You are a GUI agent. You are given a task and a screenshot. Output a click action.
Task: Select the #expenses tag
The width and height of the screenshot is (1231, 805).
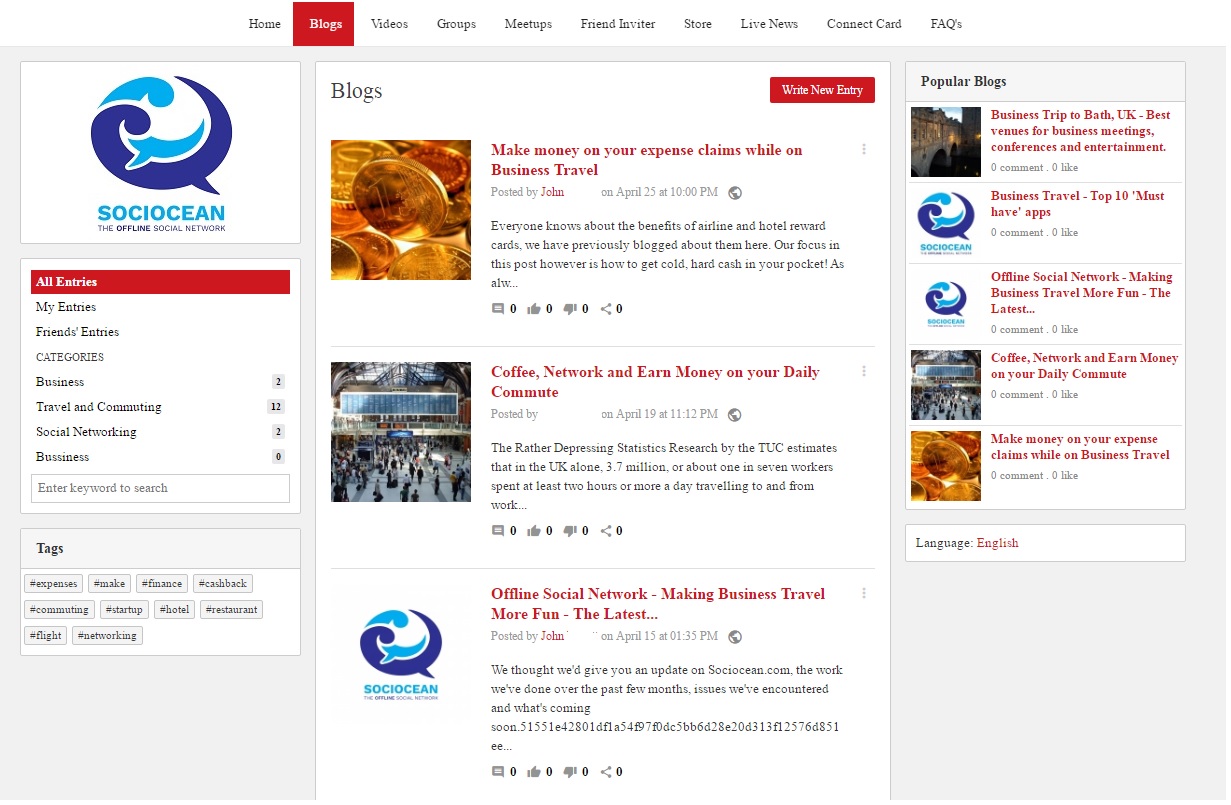tap(54, 584)
